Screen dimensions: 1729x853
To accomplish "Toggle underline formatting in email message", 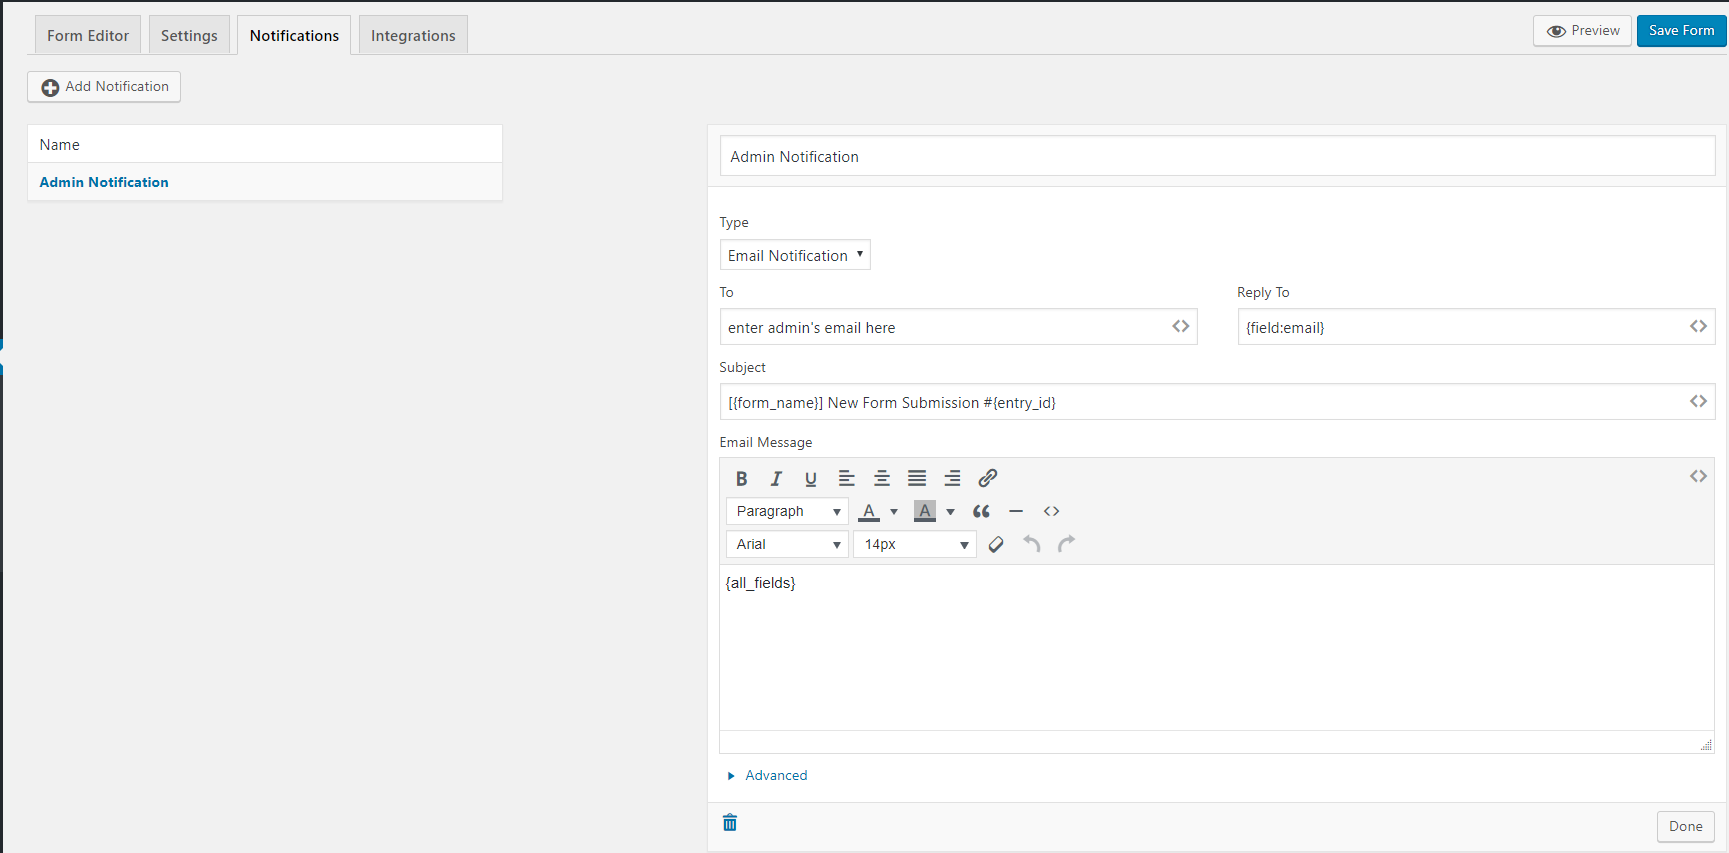I will pyautogui.click(x=811, y=478).
